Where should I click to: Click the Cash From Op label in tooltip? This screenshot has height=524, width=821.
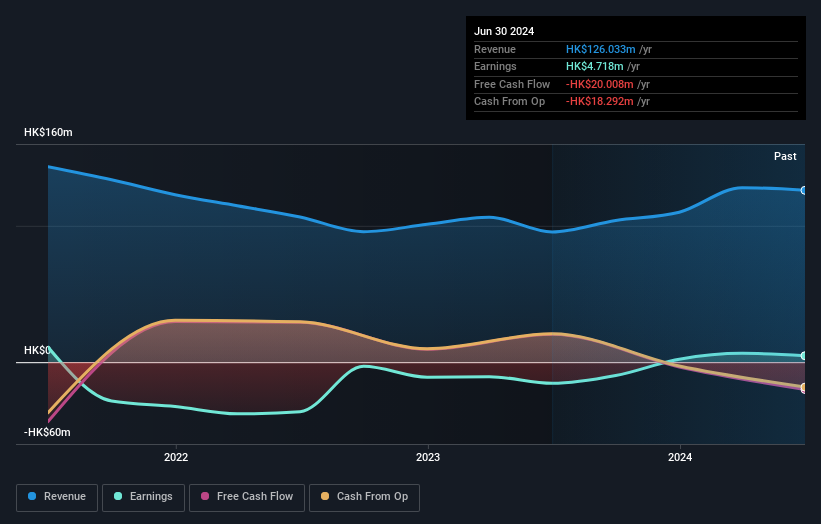(x=509, y=102)
